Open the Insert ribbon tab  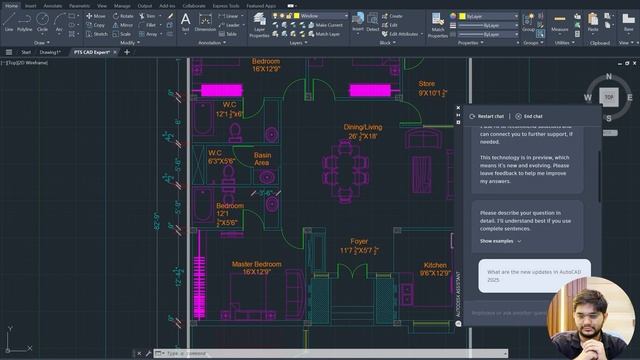(x=31, y=6)
